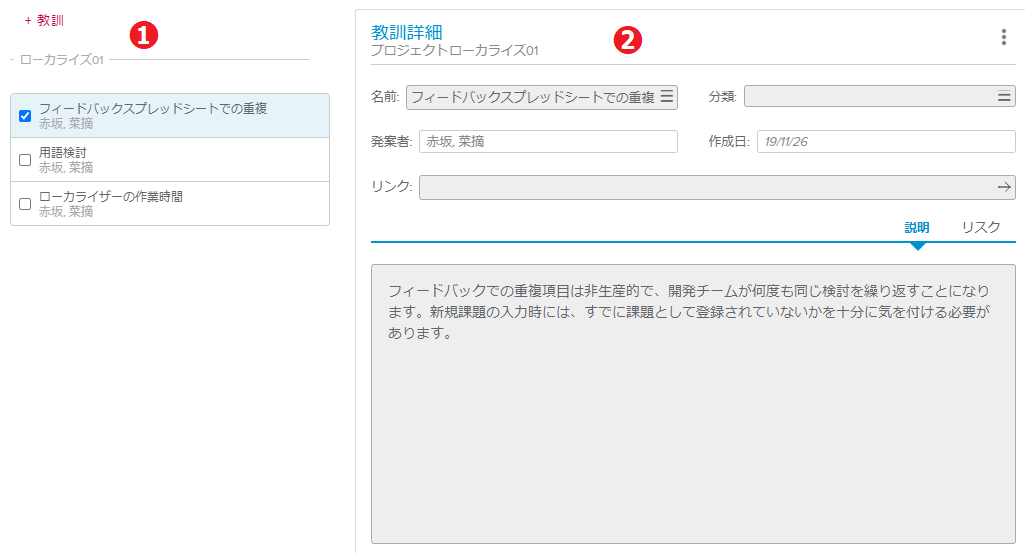Click the list icon in the 名前 field
Image resolution: width=1025 pixels, height=553 pixels.
(x=667, y=97)
